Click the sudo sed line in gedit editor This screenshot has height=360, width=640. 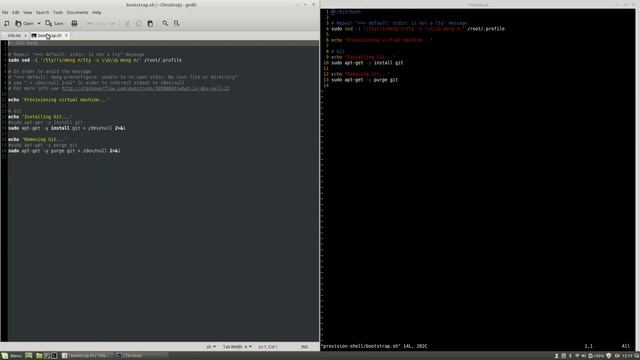(95, 60)
